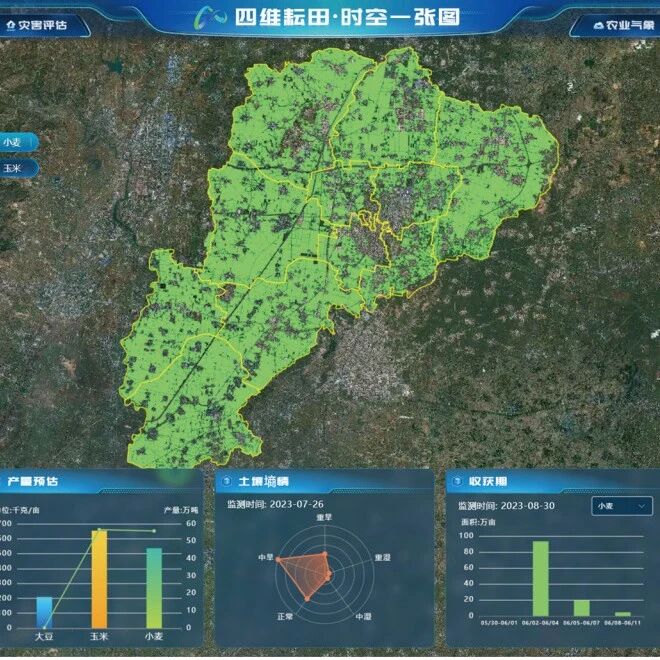Viewport: 660px width, 660px height.
Task: Select the green 小麦 bar in yield chart
Action: point(154,588)
